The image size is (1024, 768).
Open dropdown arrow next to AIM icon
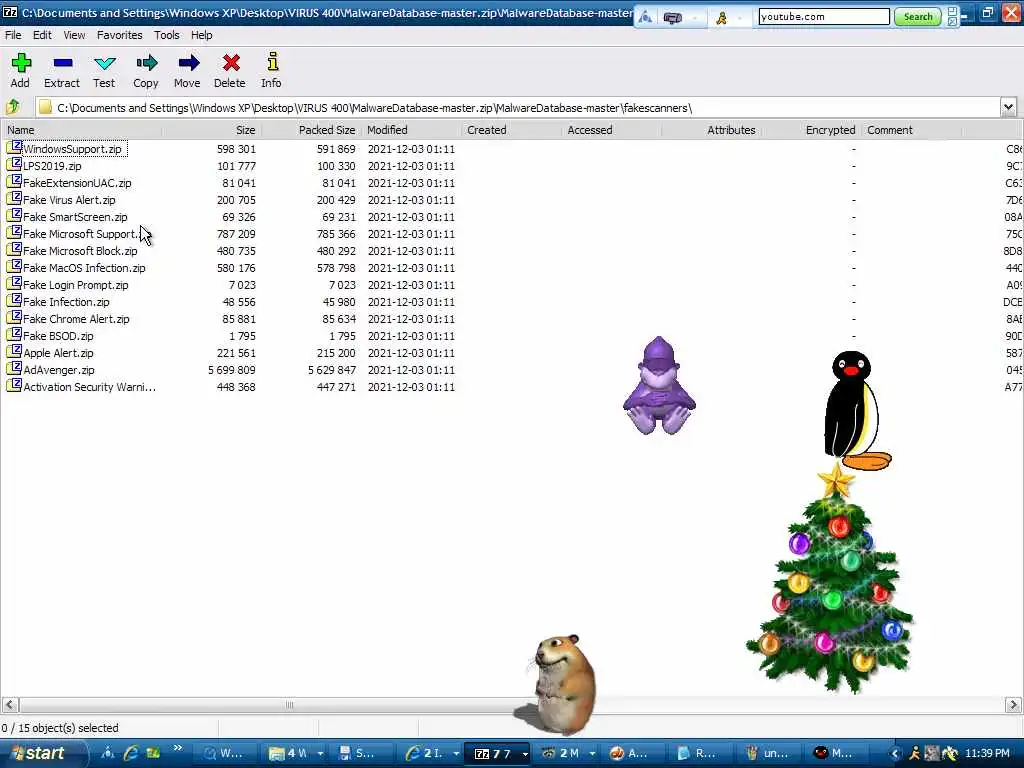[741, 18]
